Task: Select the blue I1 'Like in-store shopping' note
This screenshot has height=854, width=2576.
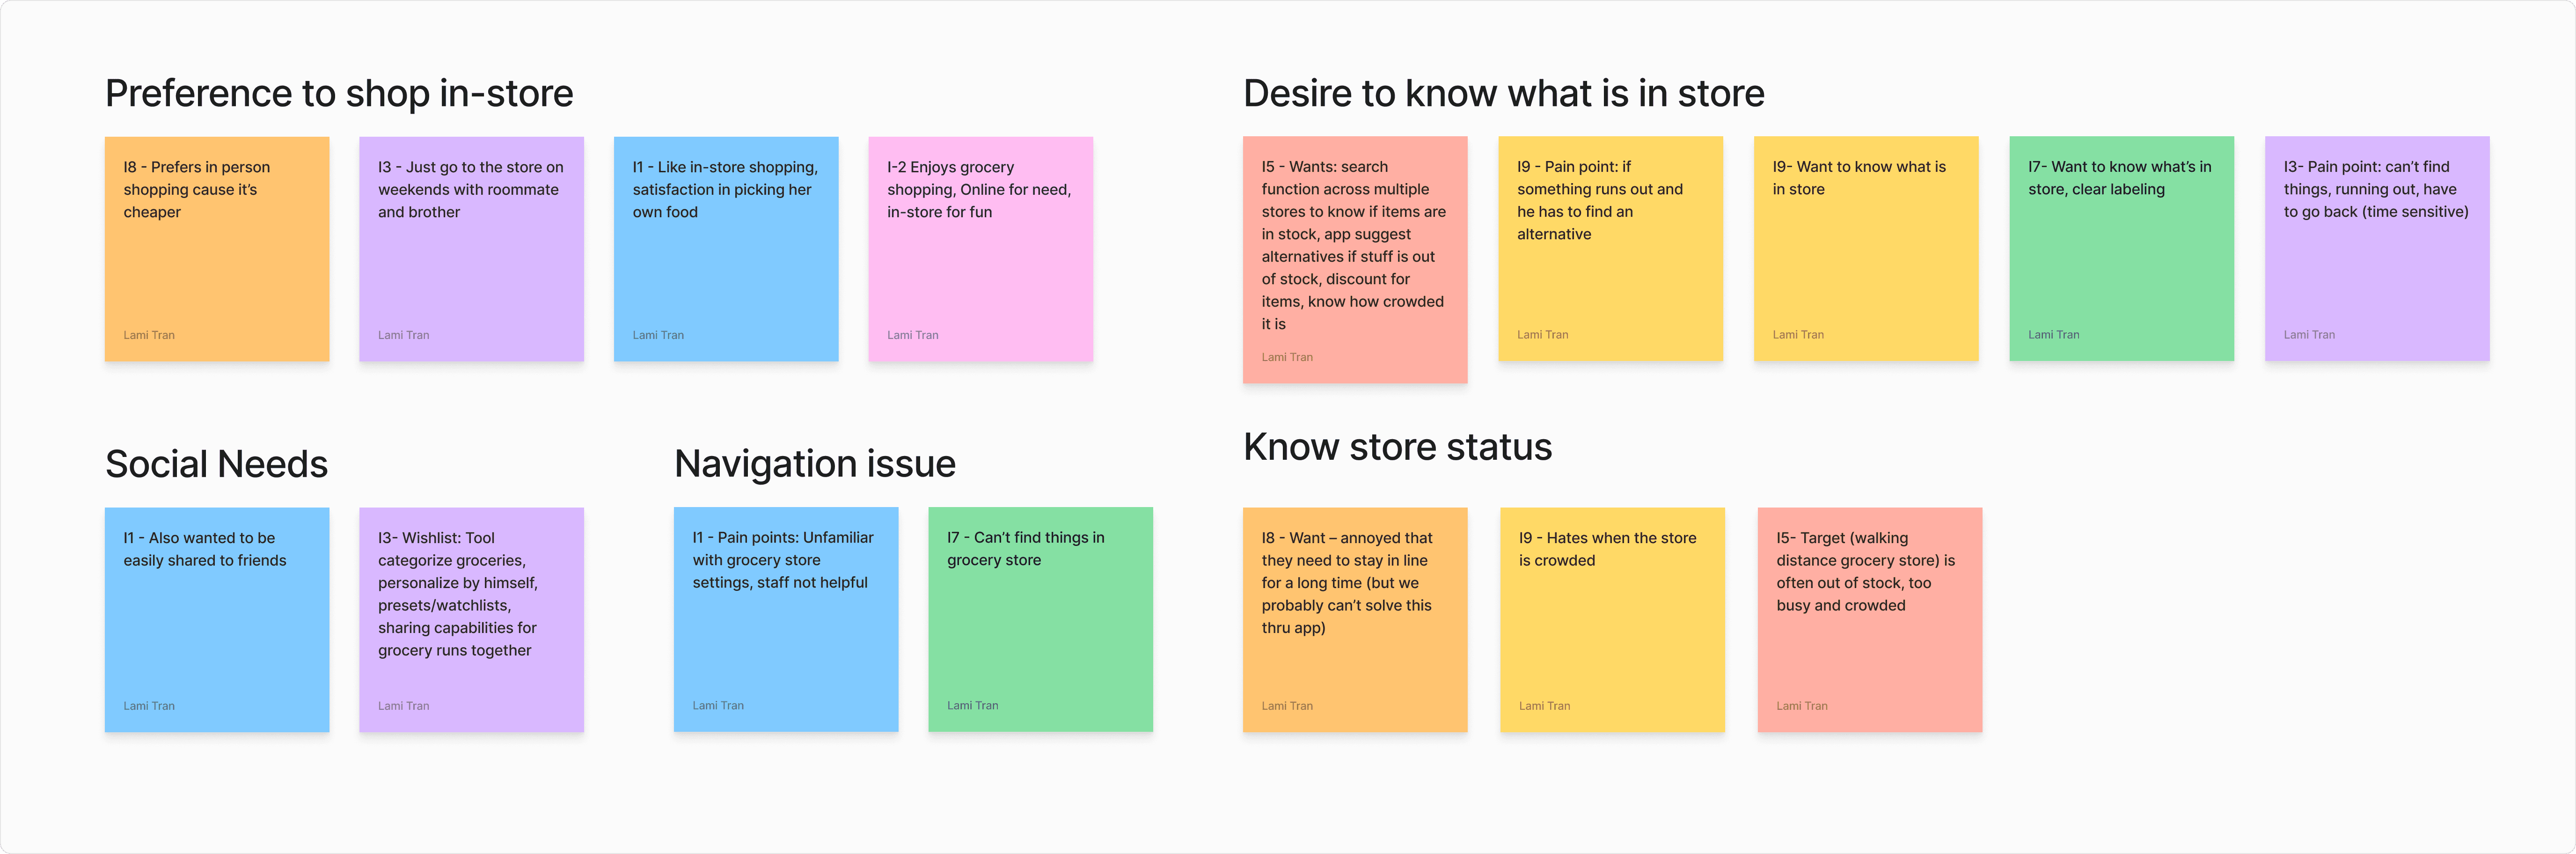Action: click(726, 250)
